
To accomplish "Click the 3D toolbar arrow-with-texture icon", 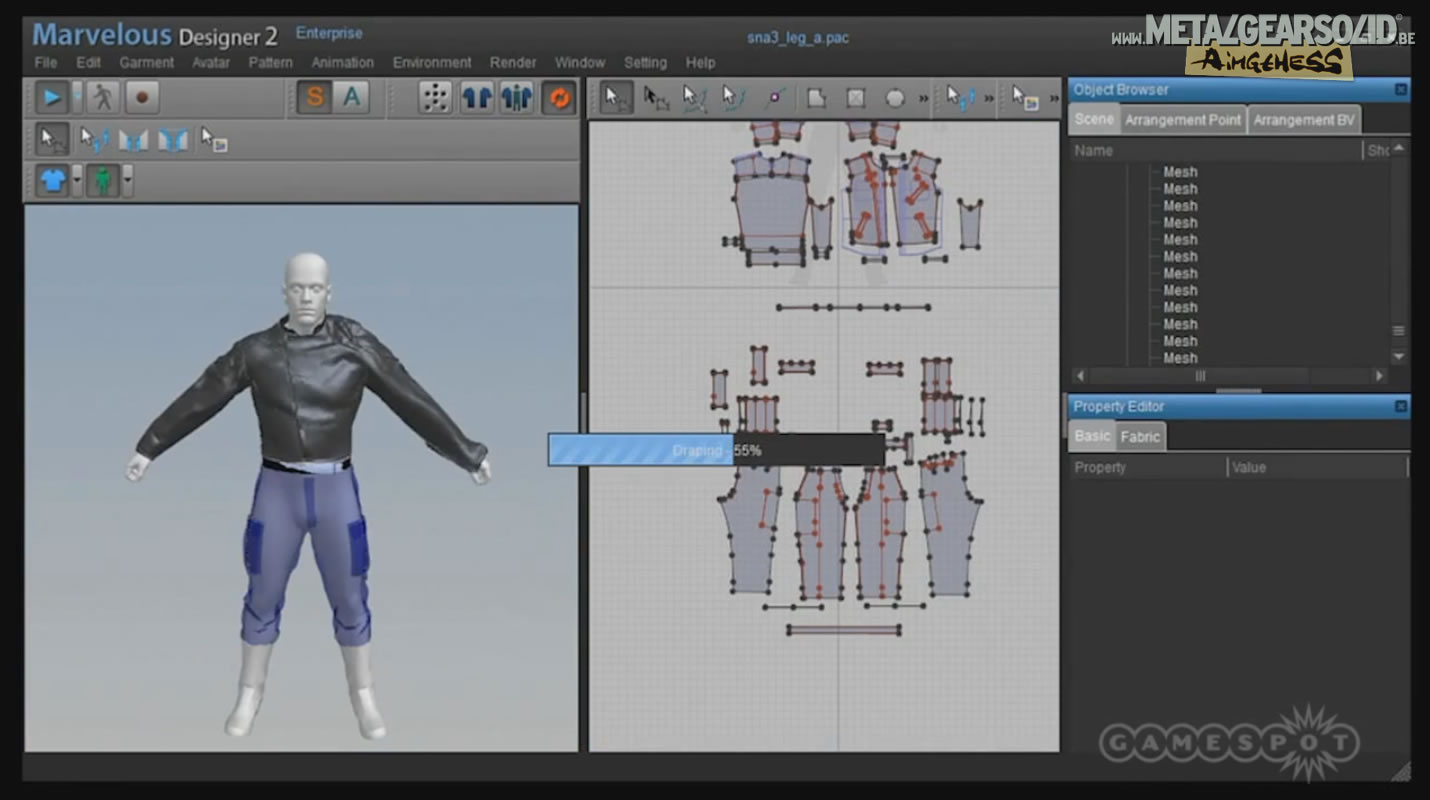I will (213, 139).
